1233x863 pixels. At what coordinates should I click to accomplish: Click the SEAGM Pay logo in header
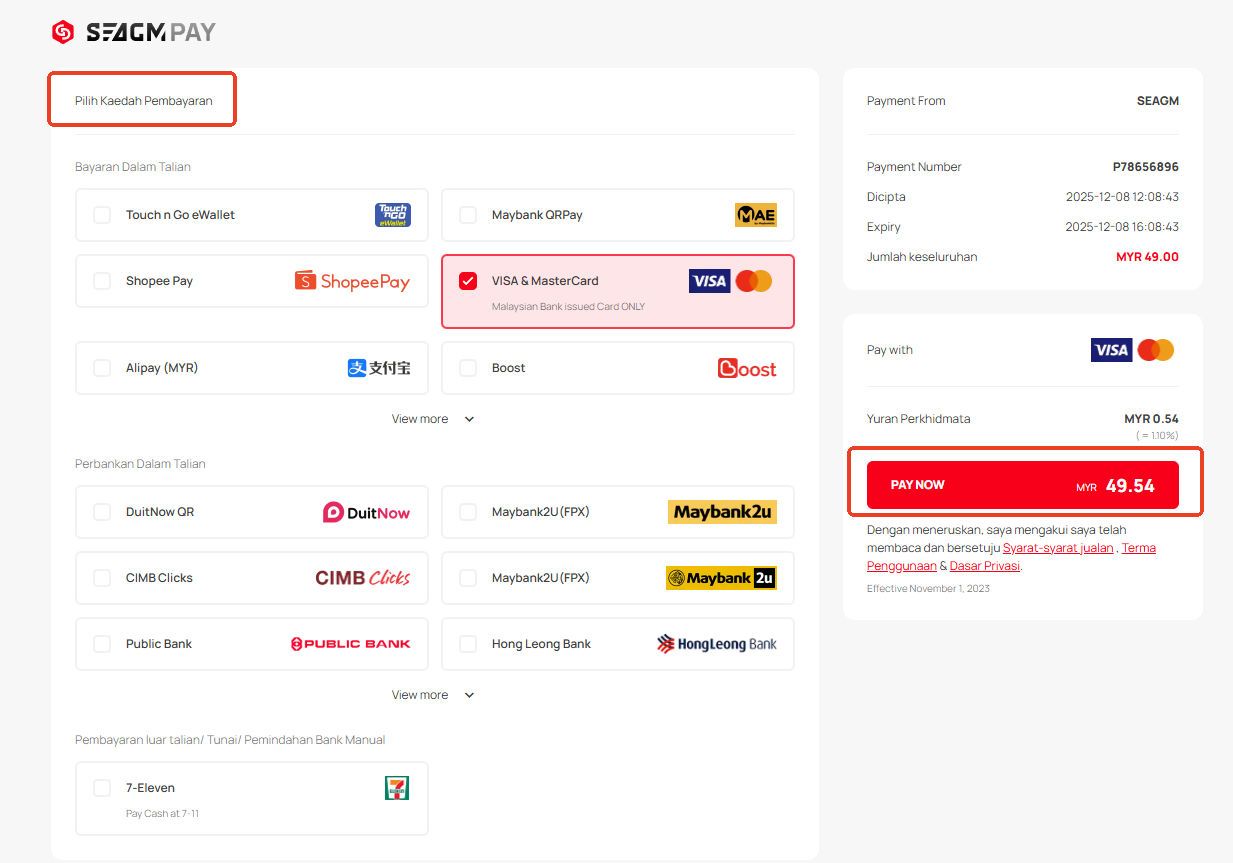coord(134,33)
